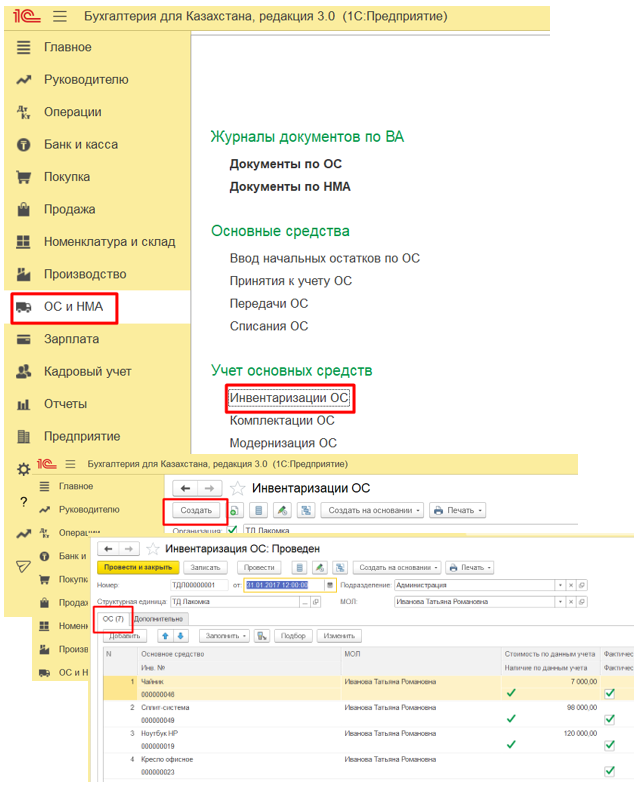Click favorite star next to Инвентаризация ОС: Проведен
Image resolution: width=637 pixels, height=785 pixels.
point(153,549)
